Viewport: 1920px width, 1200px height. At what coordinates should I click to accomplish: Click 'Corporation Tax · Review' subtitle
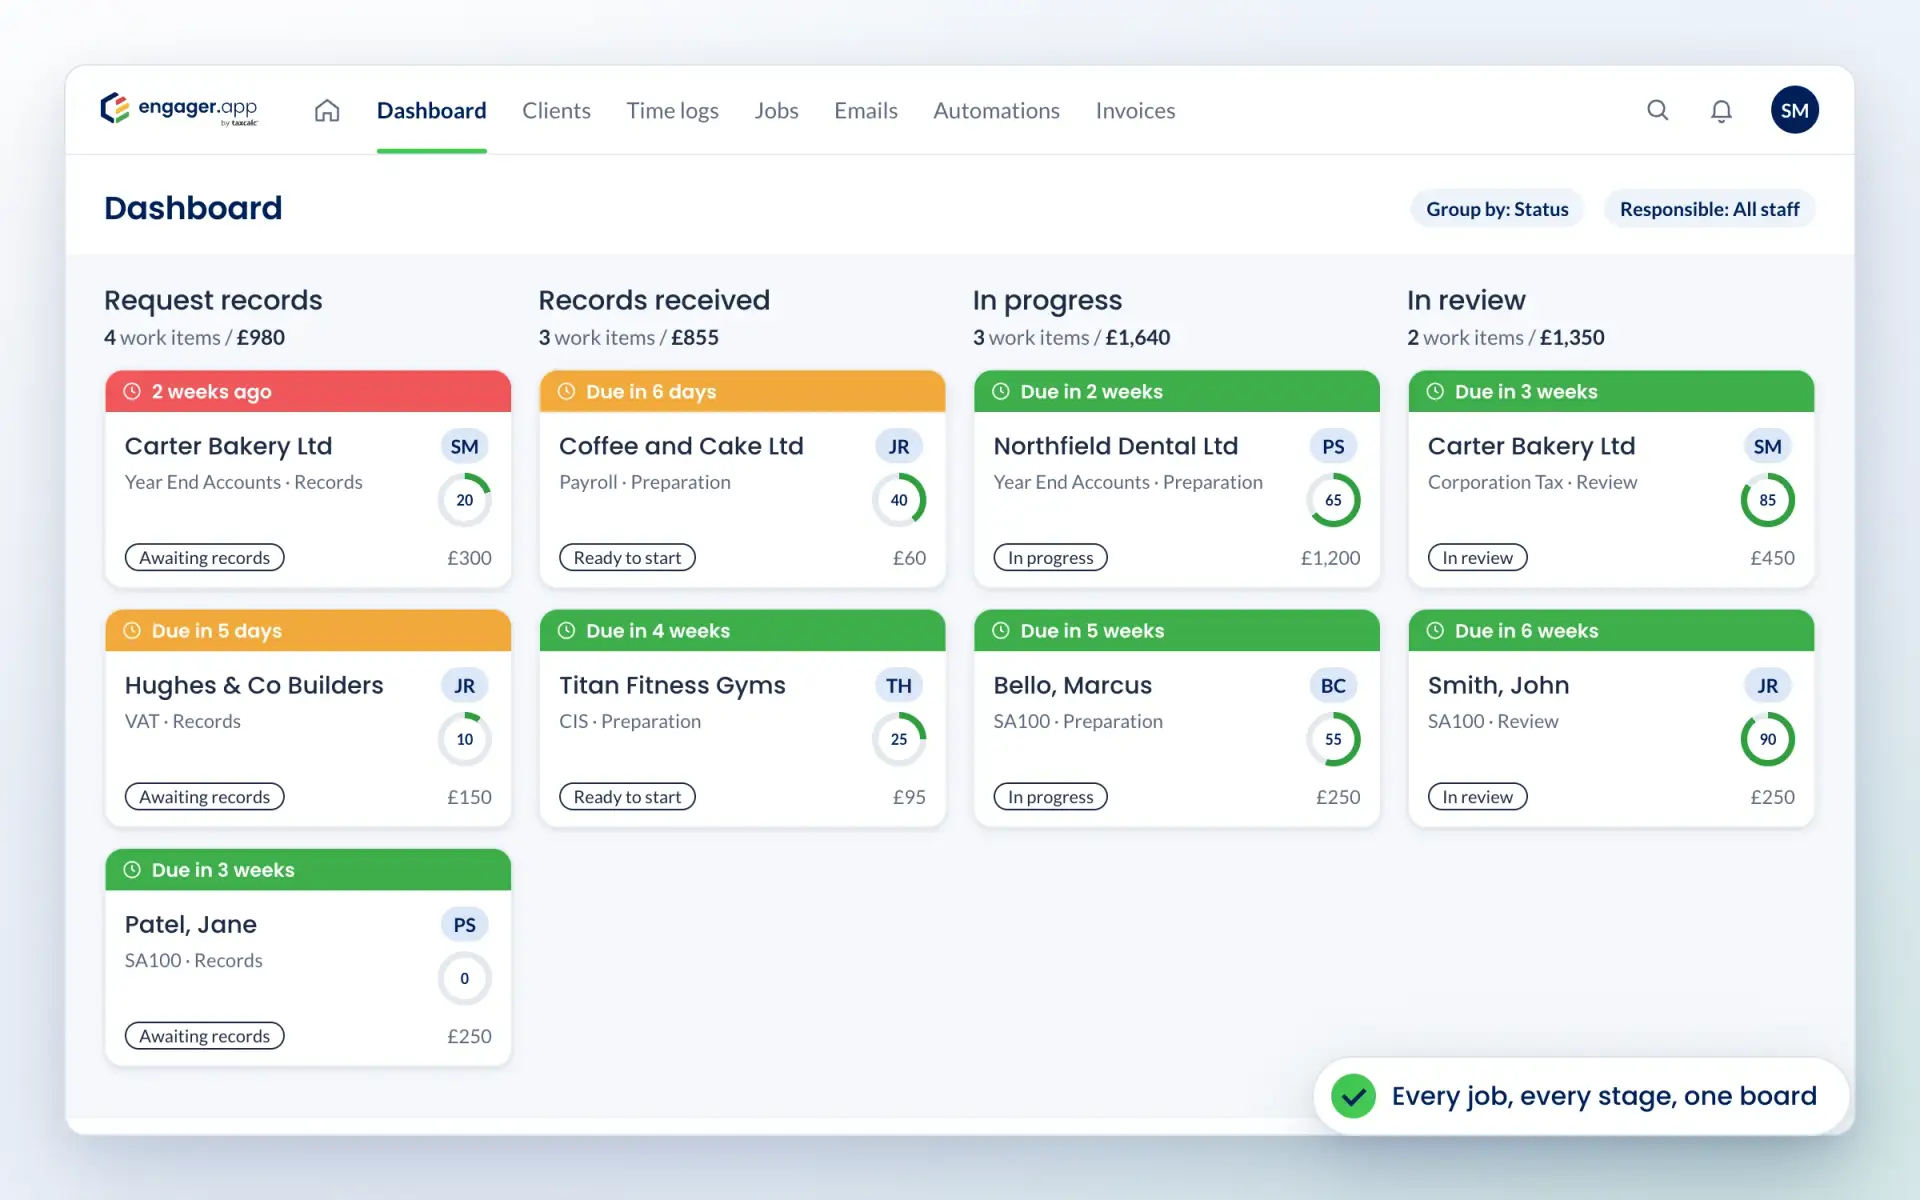[x=1532, y=482]
